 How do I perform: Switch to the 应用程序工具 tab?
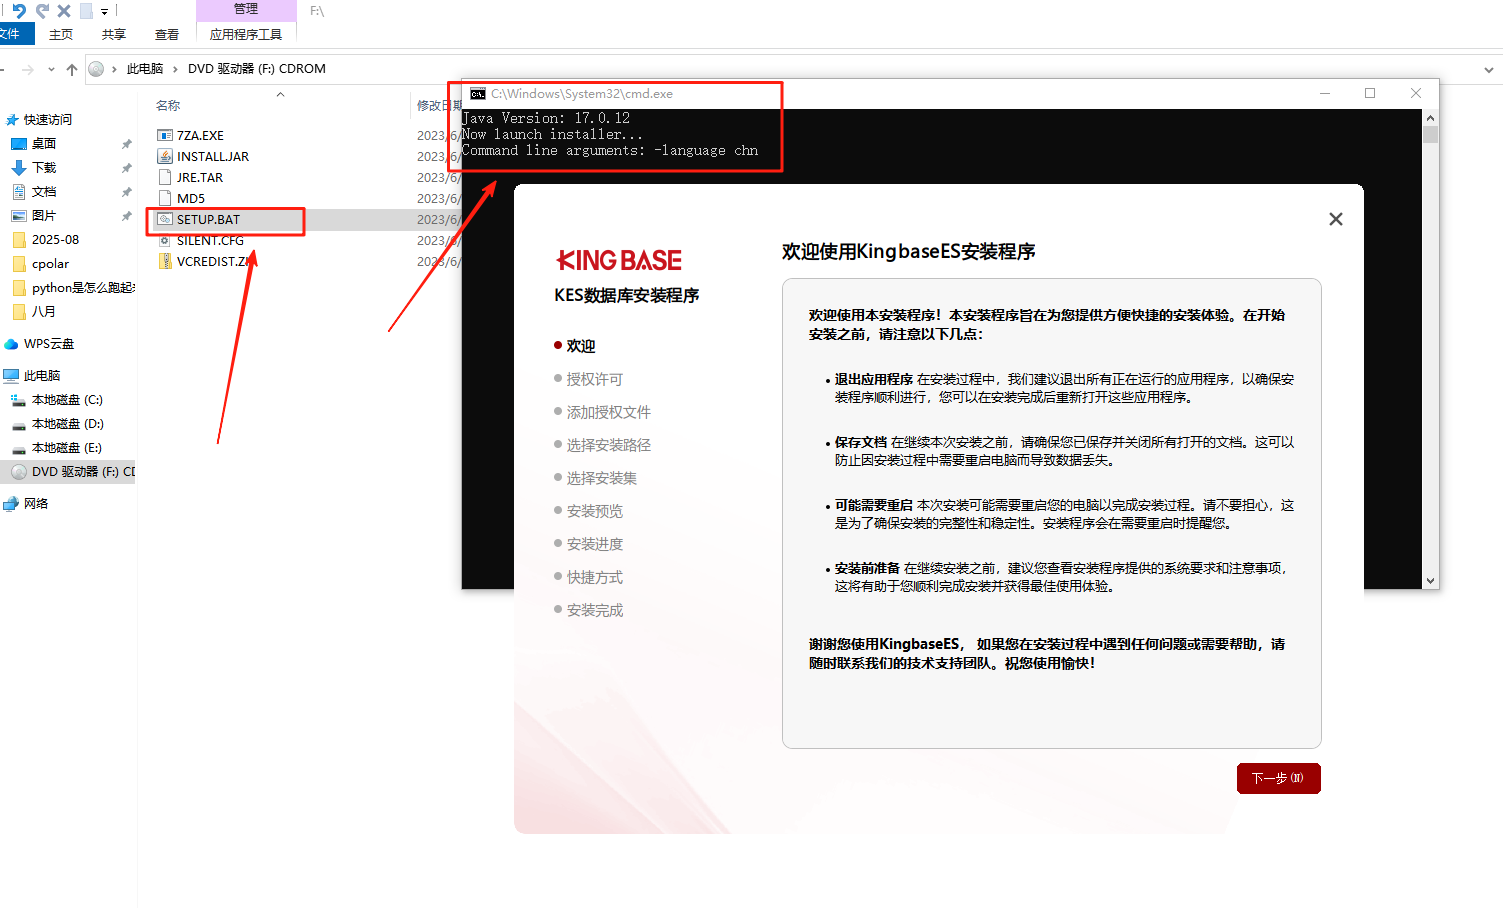246,34
